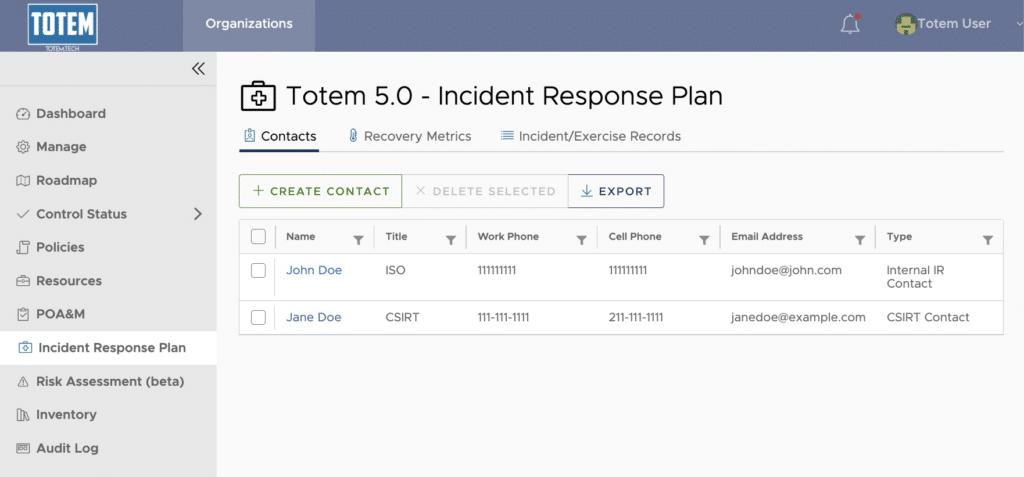1024x477 pixels.
Task: Open the Jane Doe contact link
Action: (x=313, y=318)
